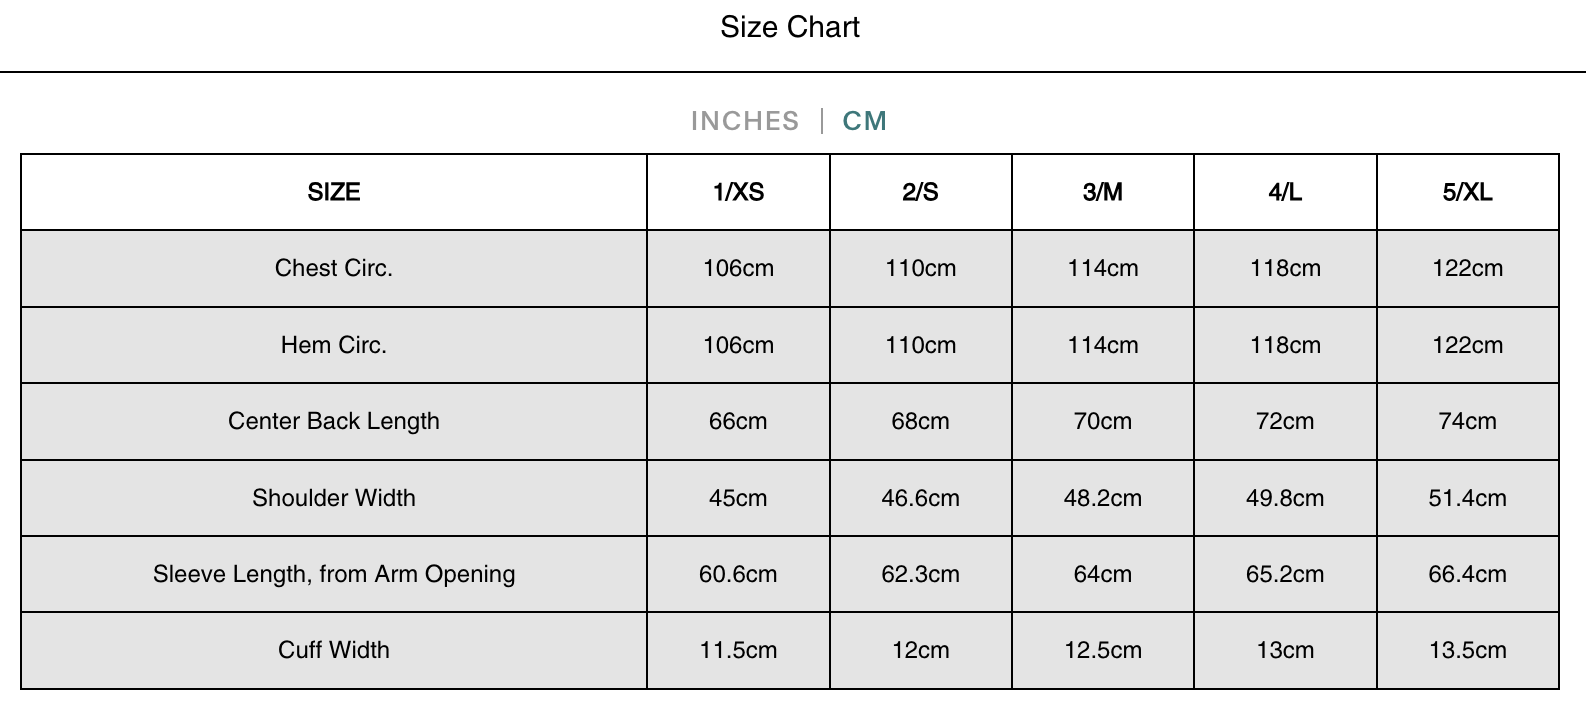The height and width of the screenshot is (706, 1586).
Task: Click the Center Back Length row label
Action: [334, 421]
